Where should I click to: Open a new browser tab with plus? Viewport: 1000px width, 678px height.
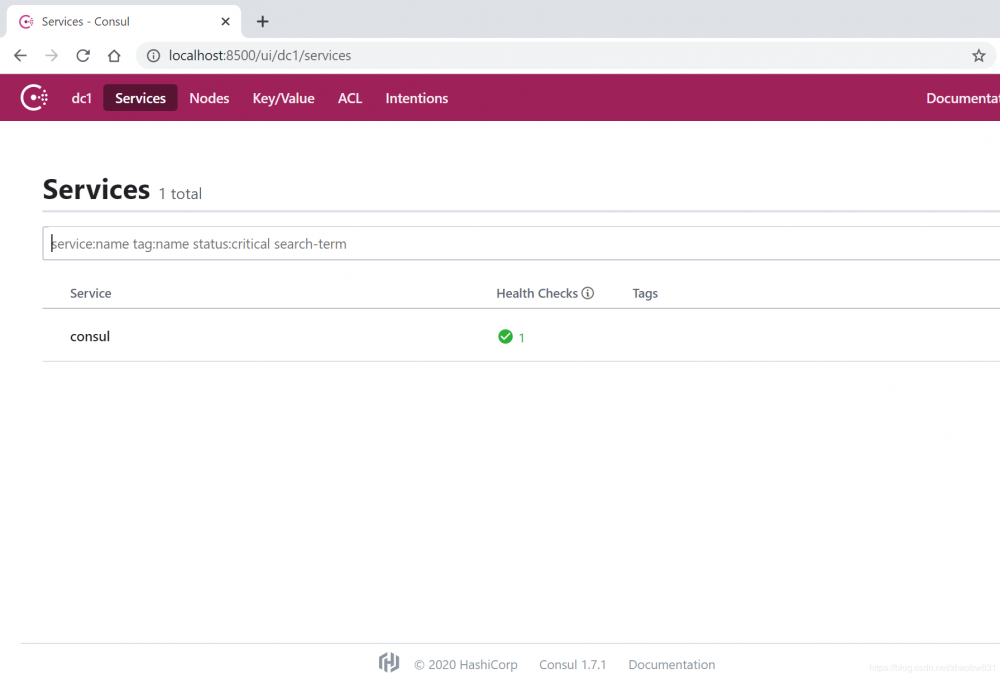[x=262, y=22]
